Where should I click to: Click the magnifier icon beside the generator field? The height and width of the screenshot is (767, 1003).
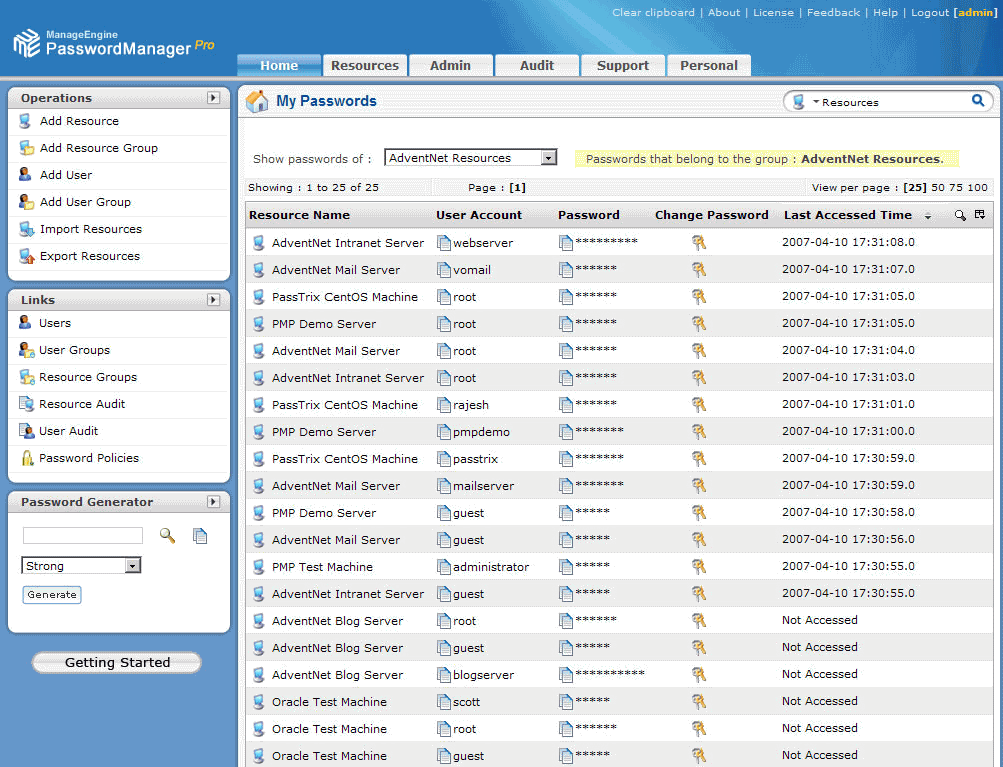(167, 536)
